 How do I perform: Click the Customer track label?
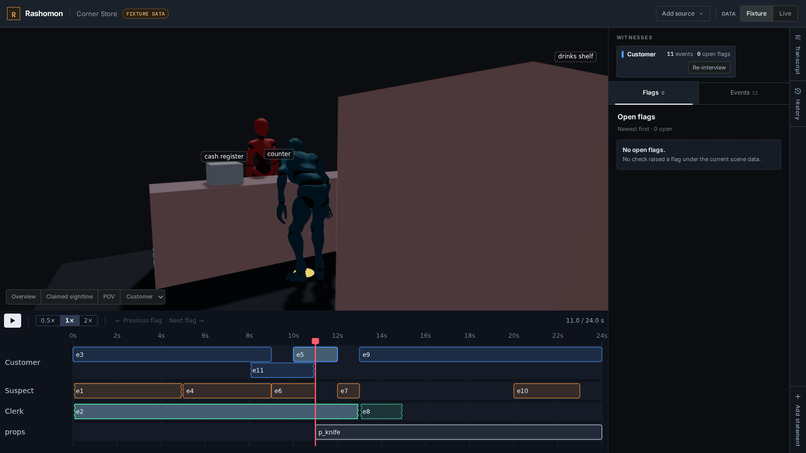[x=22, y=363]
